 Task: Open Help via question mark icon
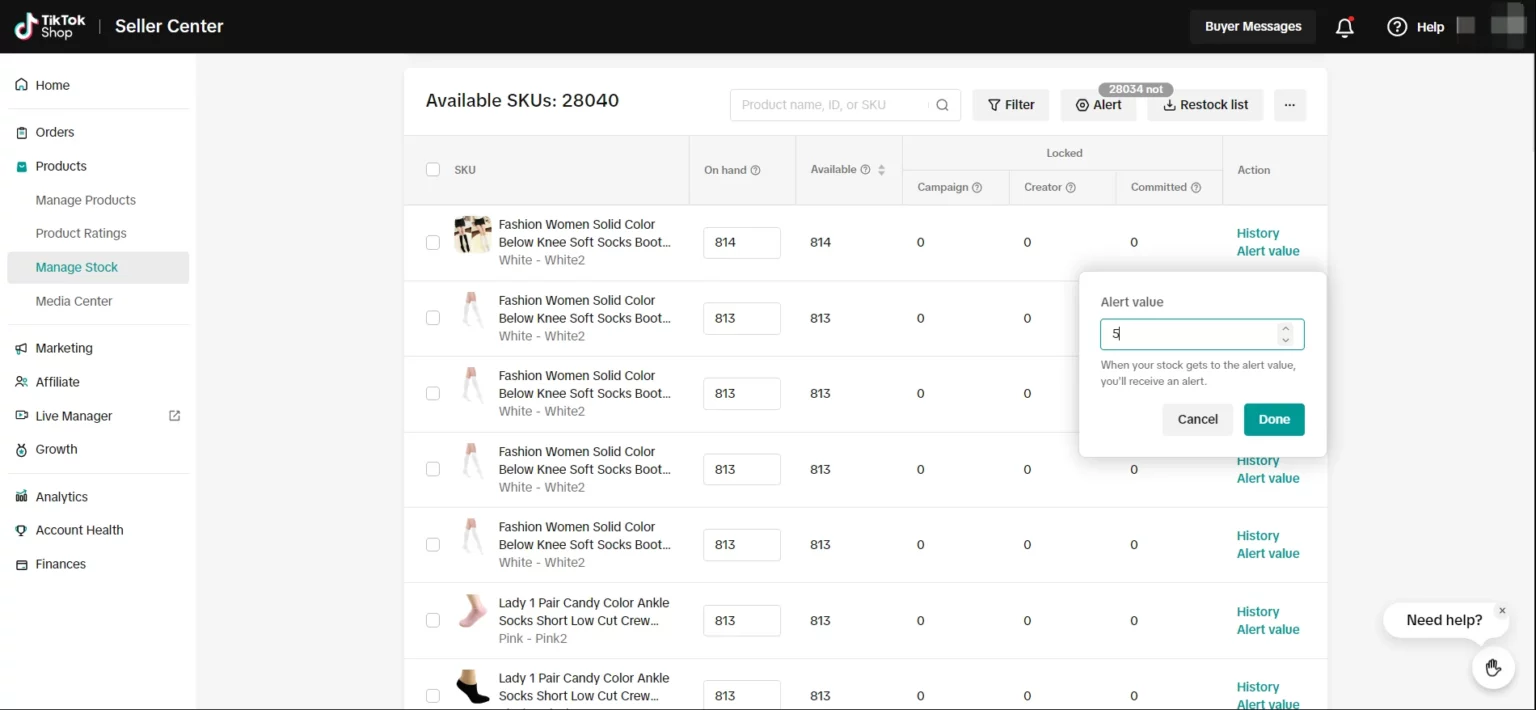point(1397,27)
